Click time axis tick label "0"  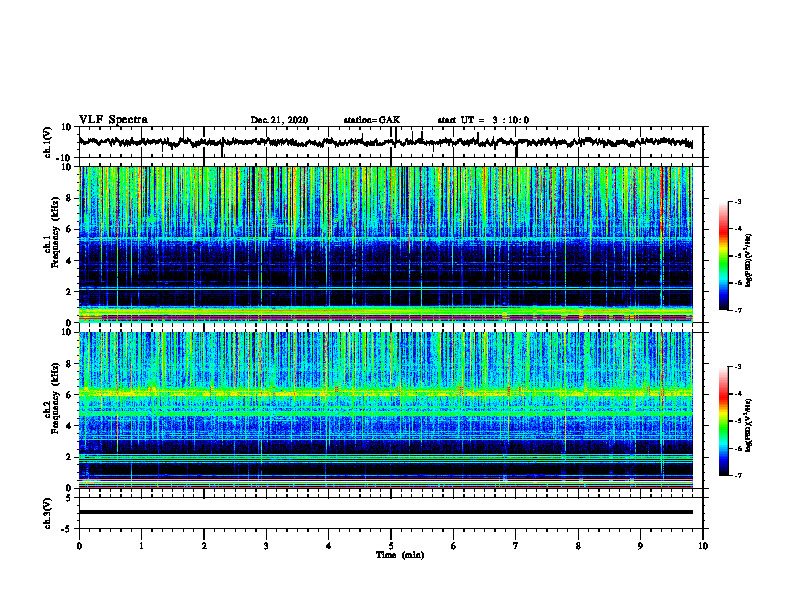click(x=79, y=546)
